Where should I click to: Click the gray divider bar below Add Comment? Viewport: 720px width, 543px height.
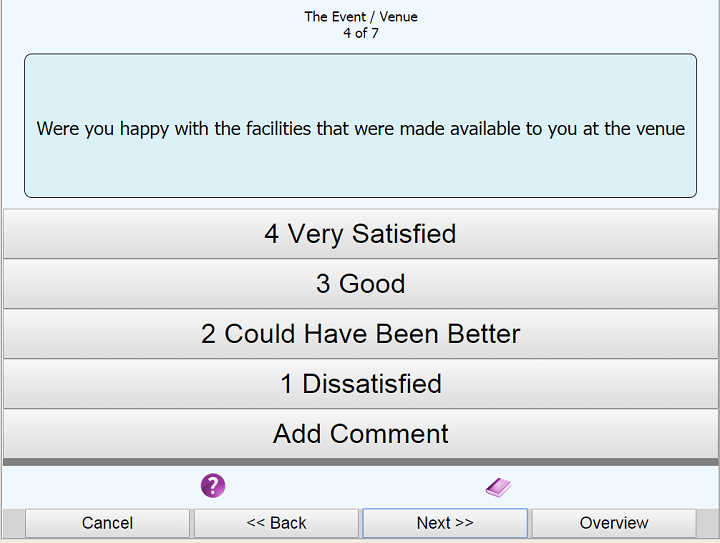tap(360, 462)
